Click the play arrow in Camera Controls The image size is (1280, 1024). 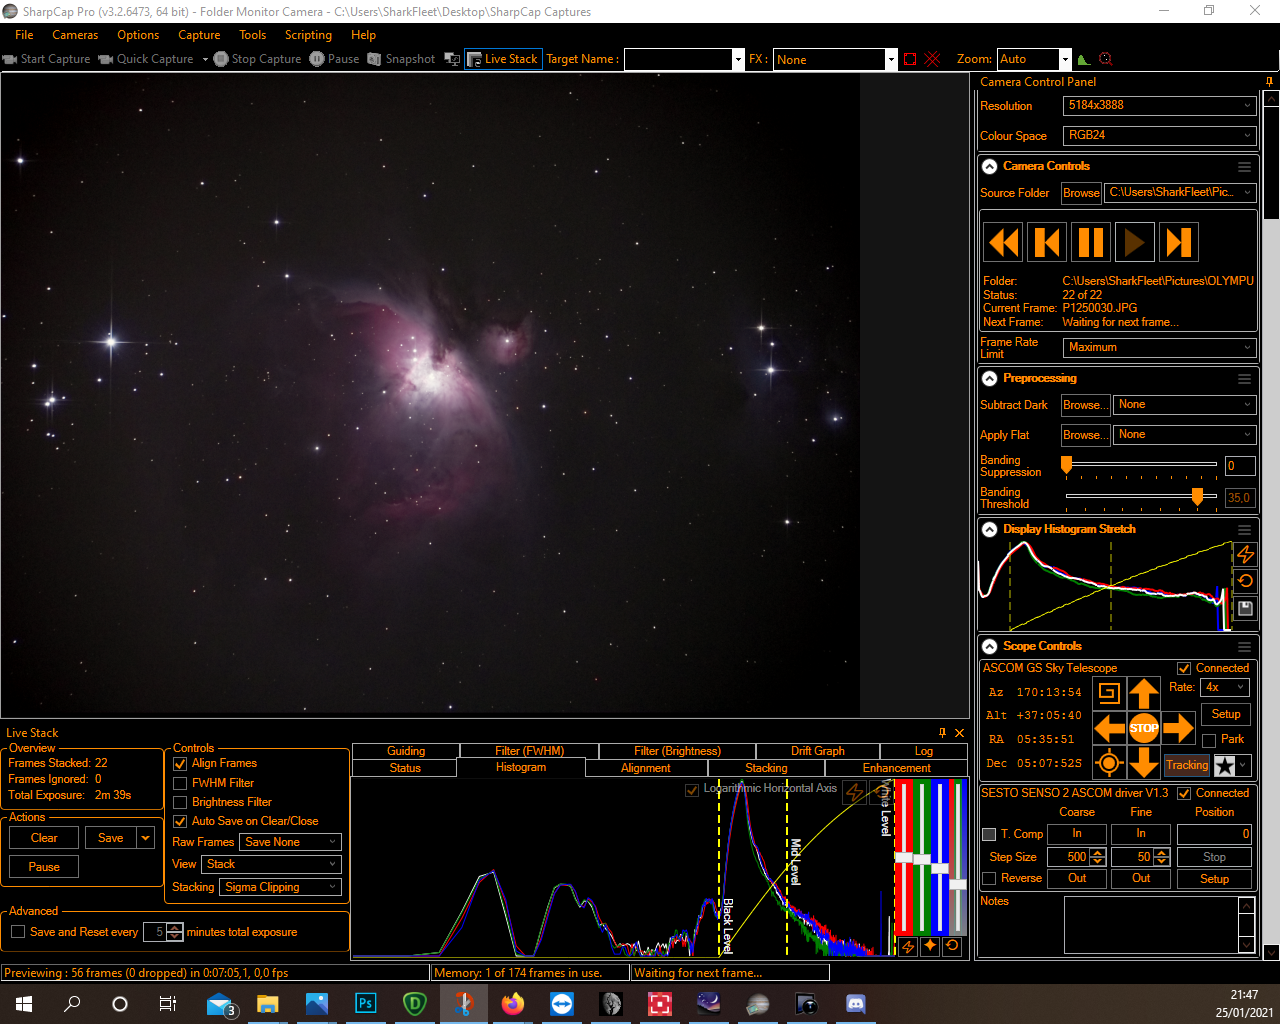[x=1135, y=242]
